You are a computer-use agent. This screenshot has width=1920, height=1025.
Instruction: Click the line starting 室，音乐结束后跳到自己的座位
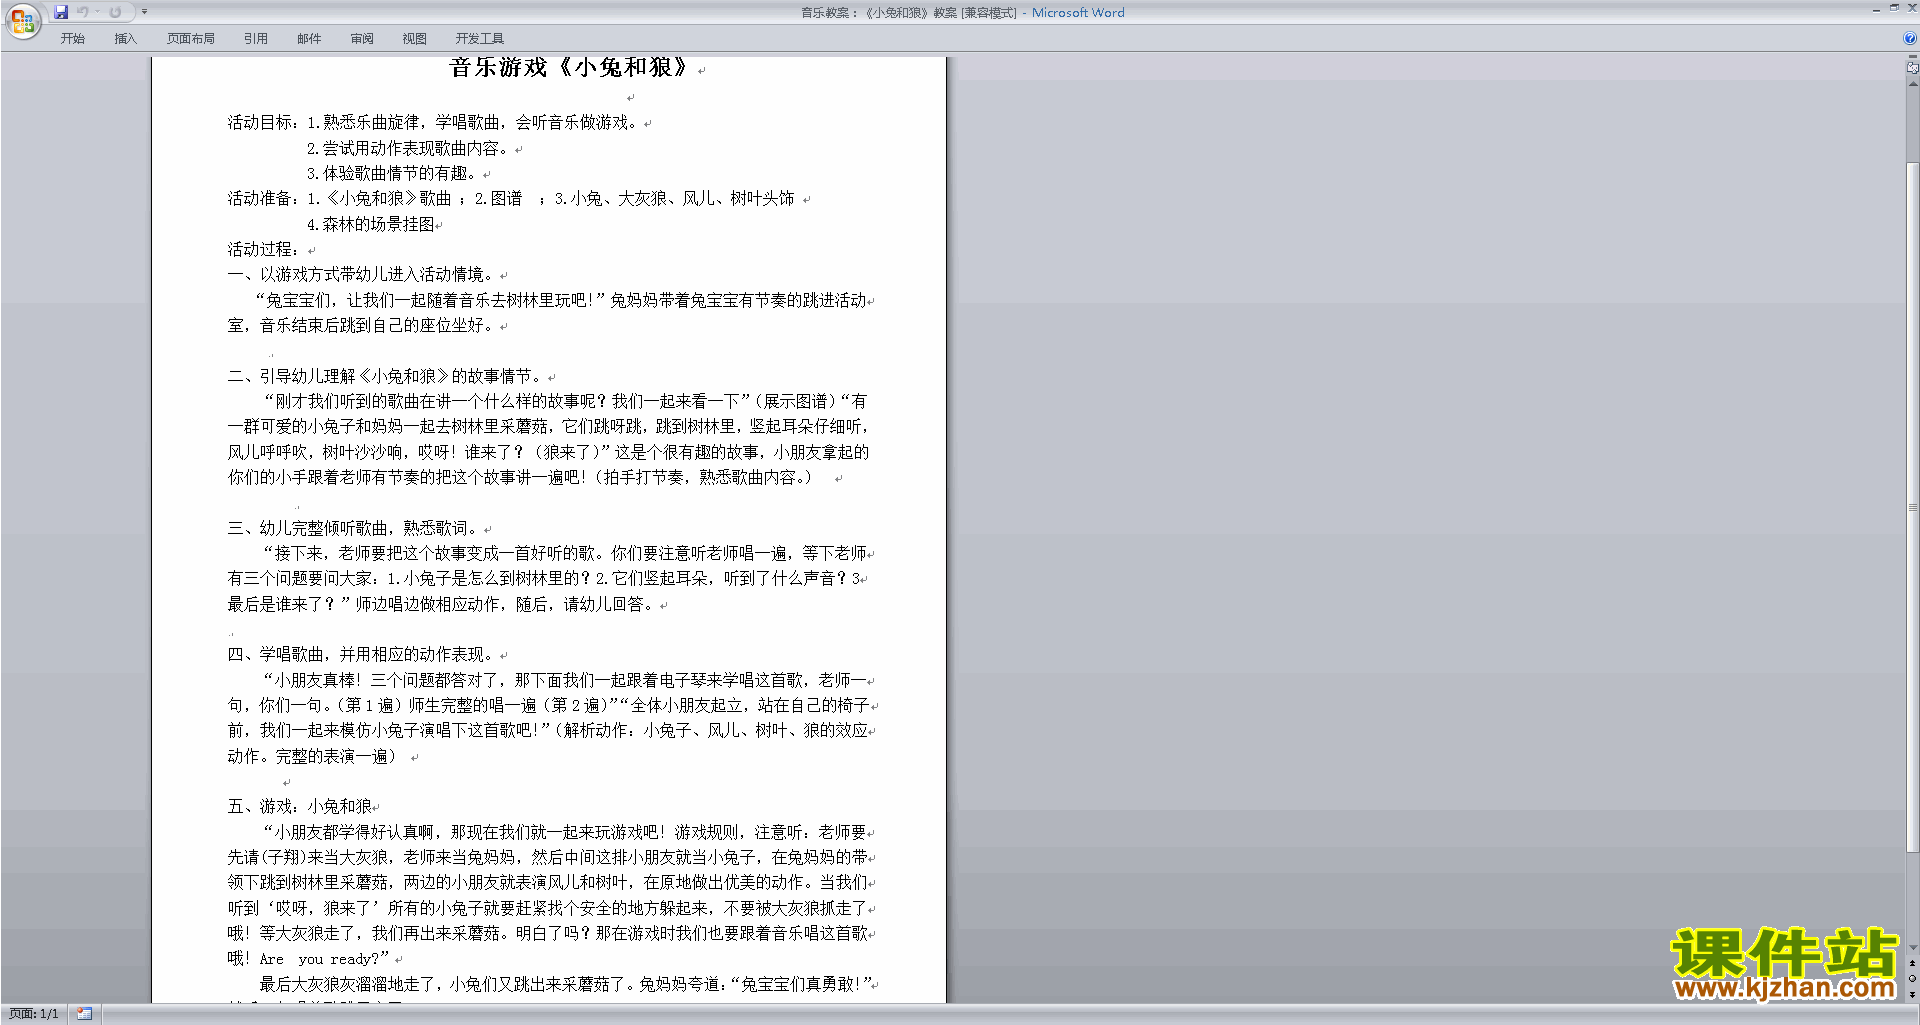[x=360, y=325]
